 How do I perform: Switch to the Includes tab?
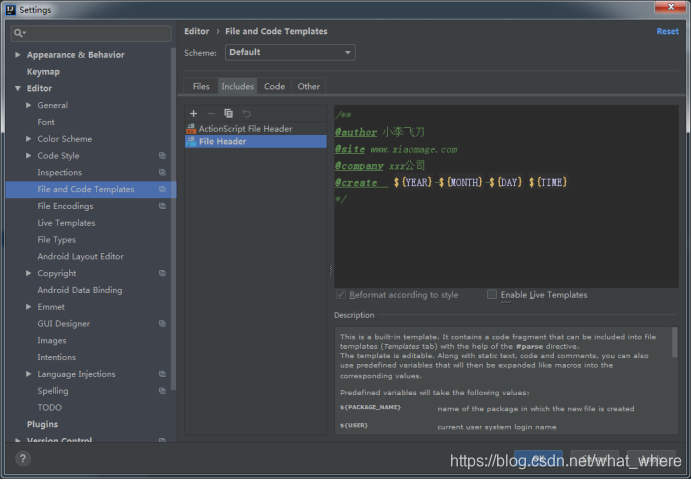(x=237, y=86)
